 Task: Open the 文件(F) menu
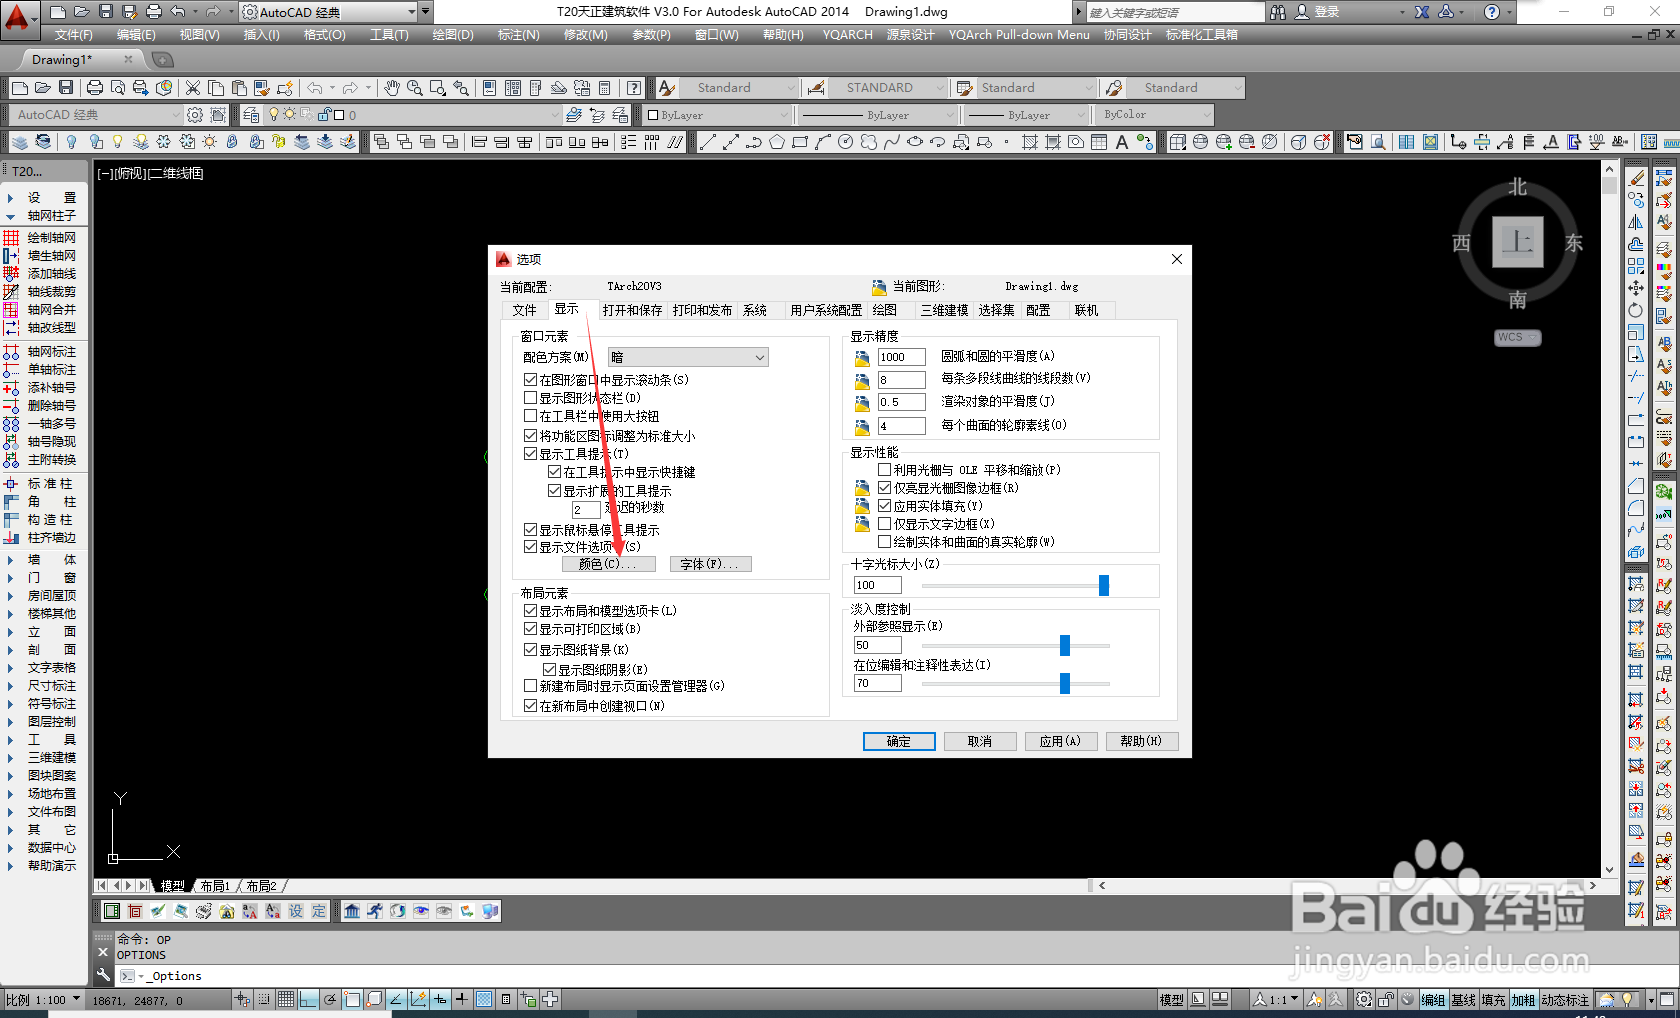pos(74,35)
